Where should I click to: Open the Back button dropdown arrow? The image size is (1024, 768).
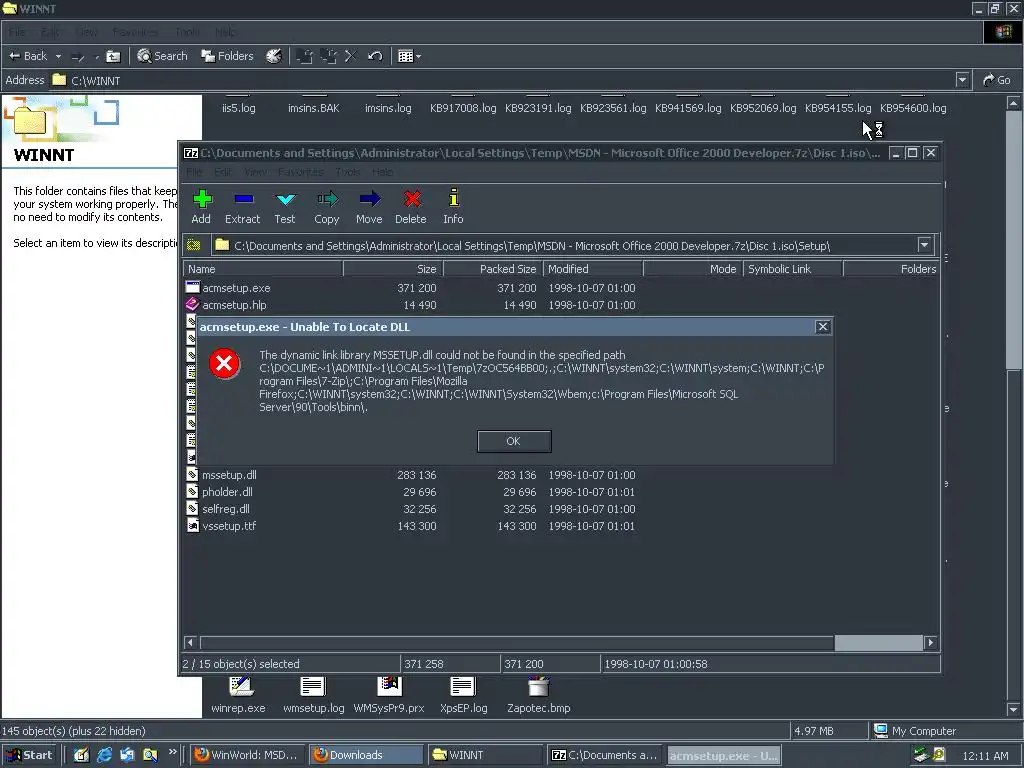tap(58, 56)
